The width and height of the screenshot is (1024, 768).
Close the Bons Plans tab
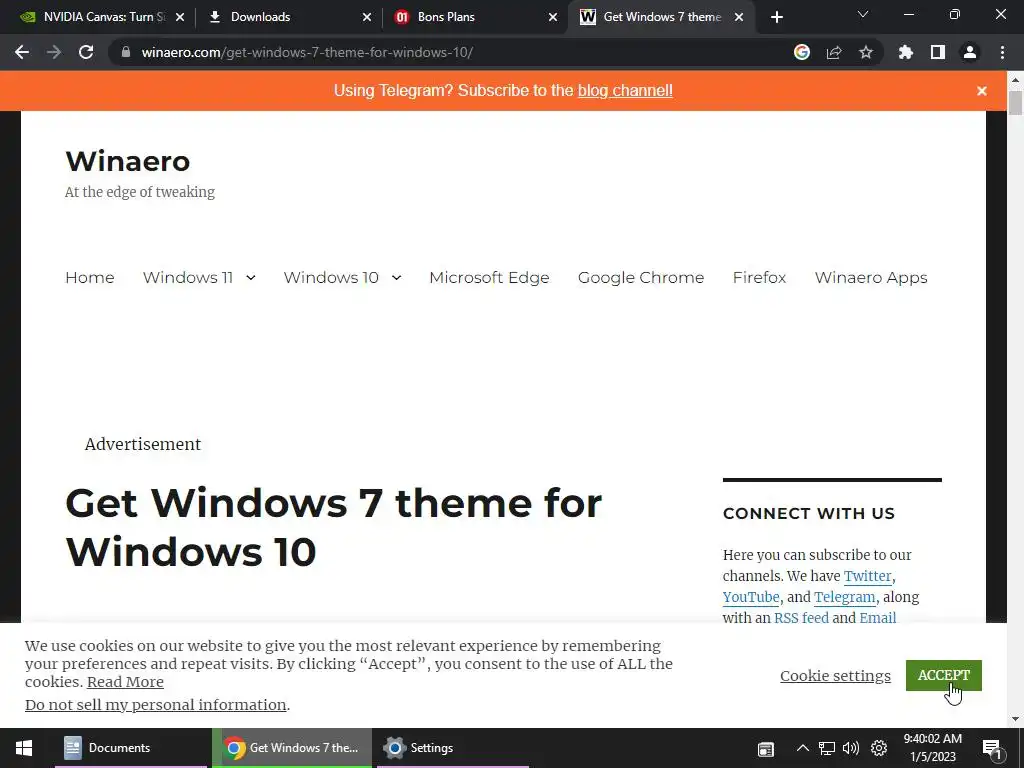pyautogui.click(x=553, y=17)
